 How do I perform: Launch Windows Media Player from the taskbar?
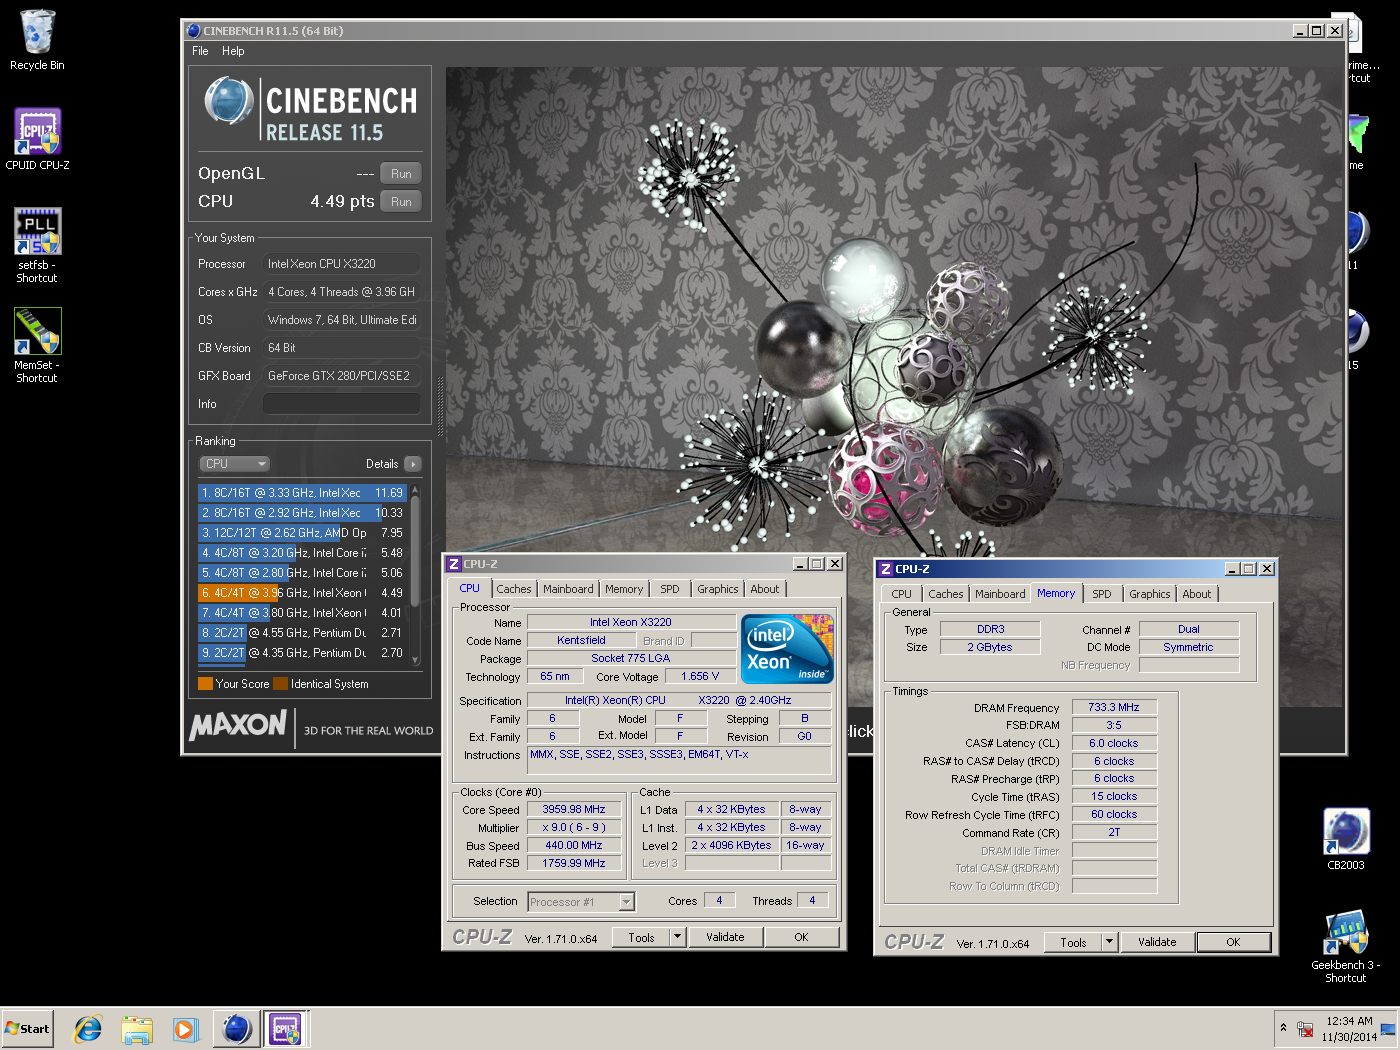point(185,1028)
